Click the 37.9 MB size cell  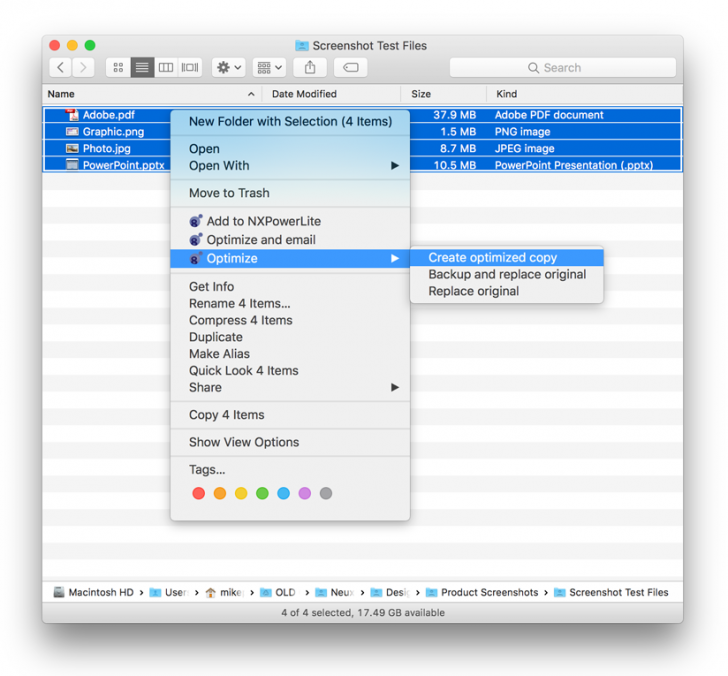click(455, 115)
